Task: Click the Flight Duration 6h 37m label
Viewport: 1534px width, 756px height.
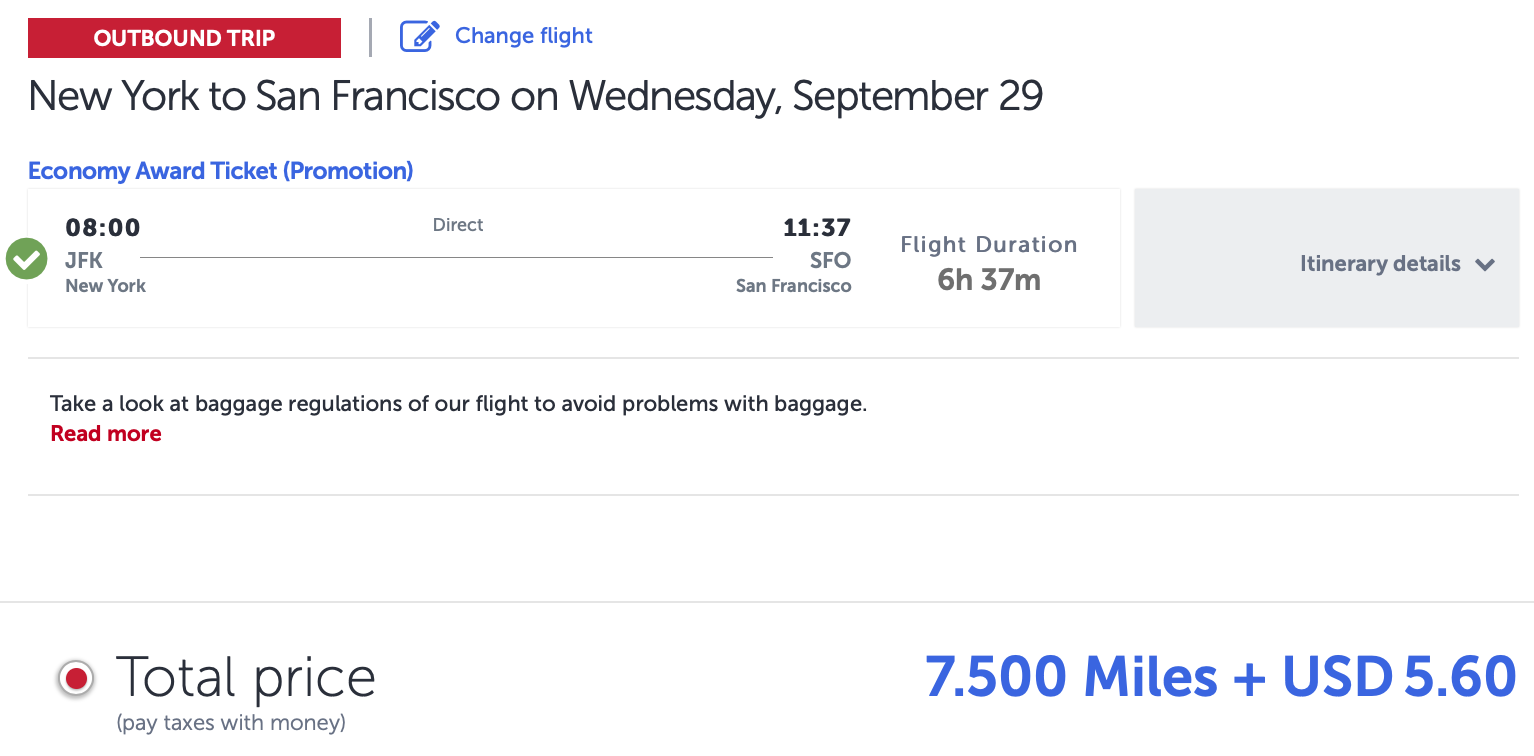Action: tap(989, 262)
